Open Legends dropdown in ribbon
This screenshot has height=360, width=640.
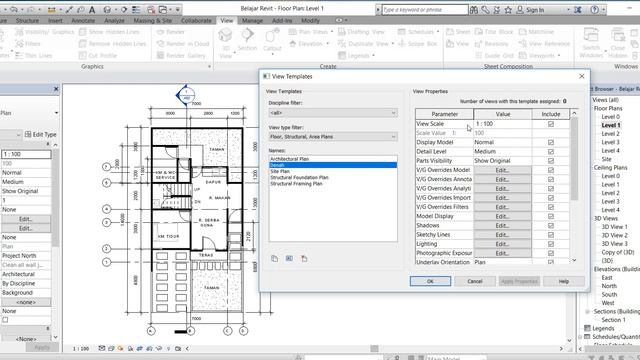point(357,56)
